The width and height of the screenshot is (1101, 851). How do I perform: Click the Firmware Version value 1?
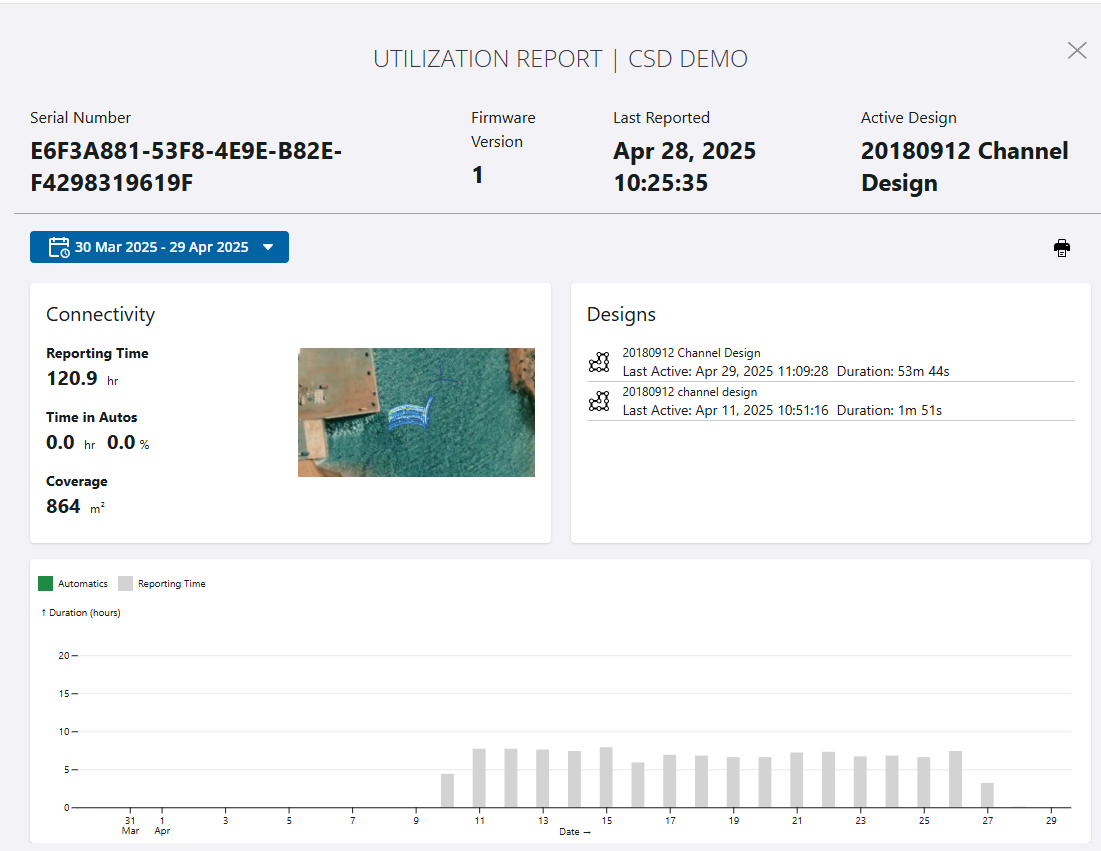coord(477,175)
